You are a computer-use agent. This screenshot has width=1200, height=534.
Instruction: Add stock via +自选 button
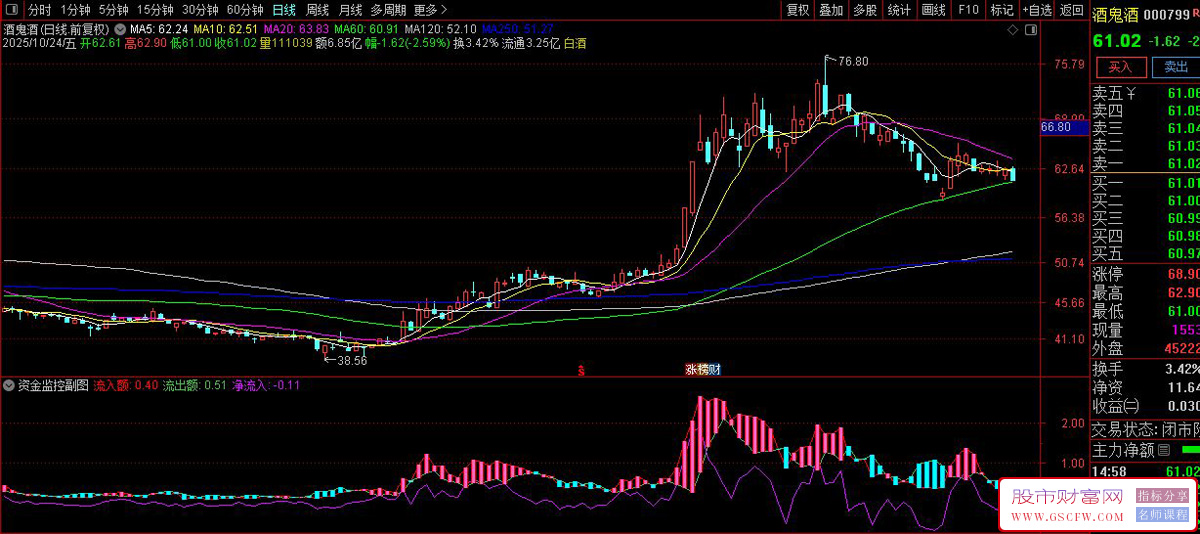coord(1036,10)
